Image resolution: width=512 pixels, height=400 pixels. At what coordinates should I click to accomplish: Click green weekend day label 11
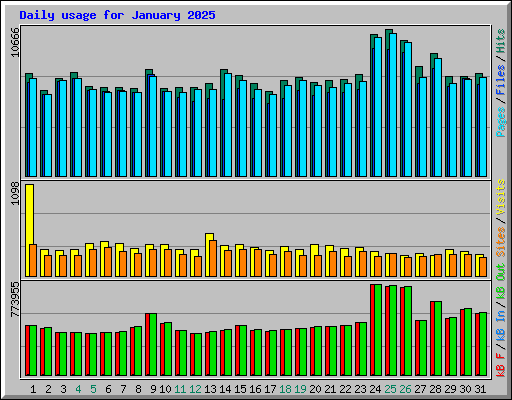(180, 389)
